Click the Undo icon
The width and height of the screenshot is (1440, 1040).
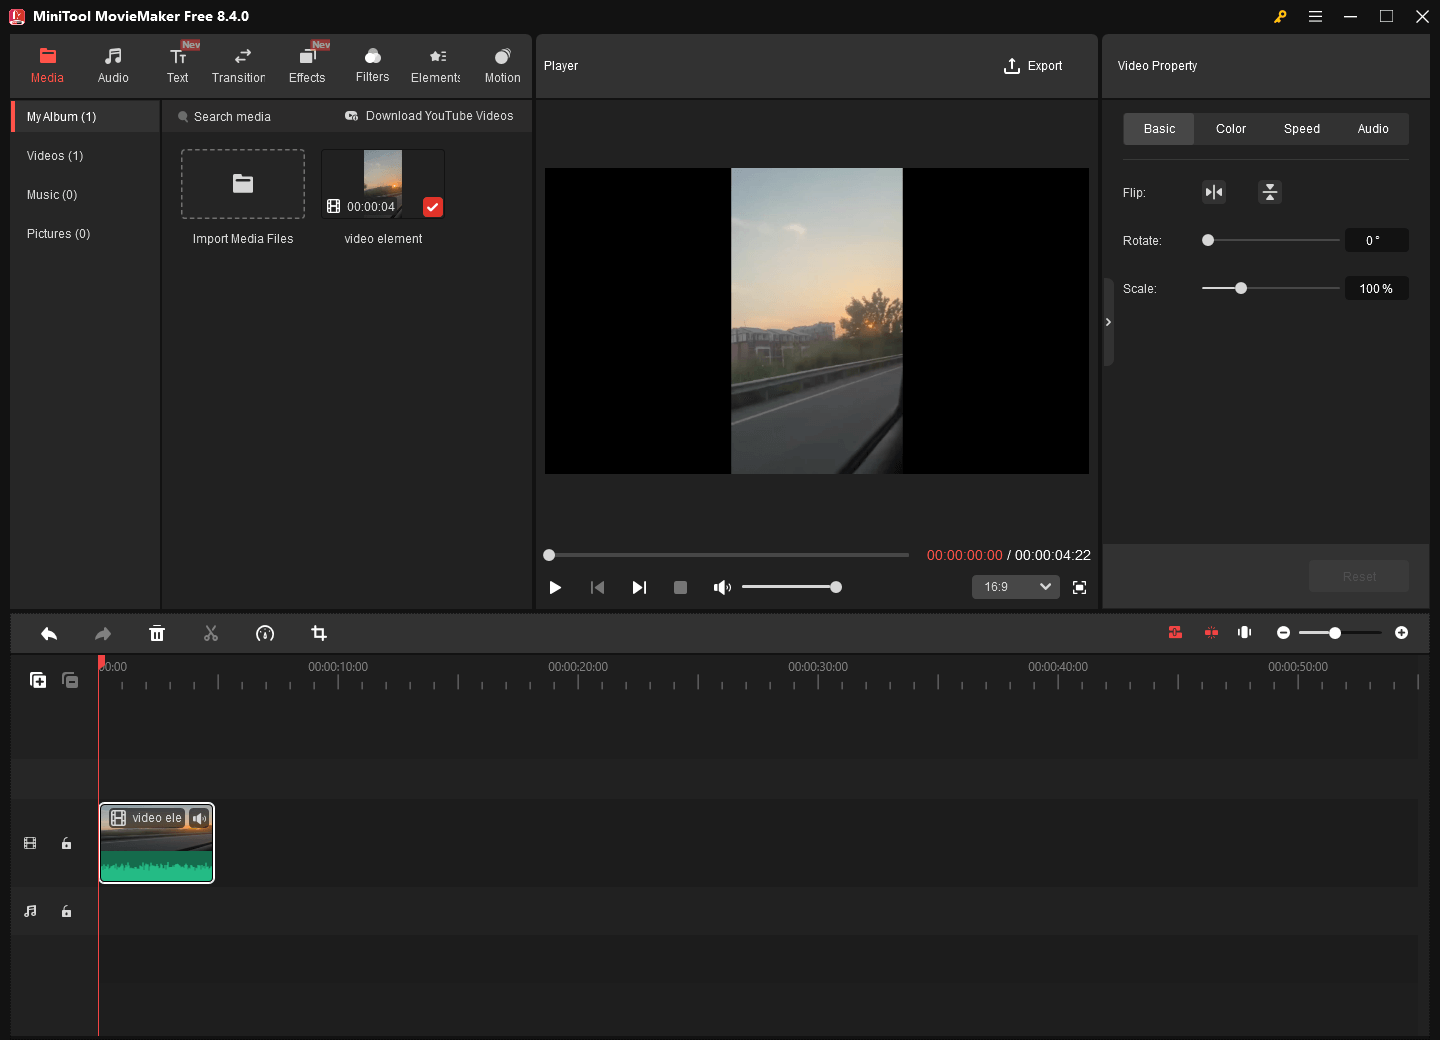coord(49,633)
